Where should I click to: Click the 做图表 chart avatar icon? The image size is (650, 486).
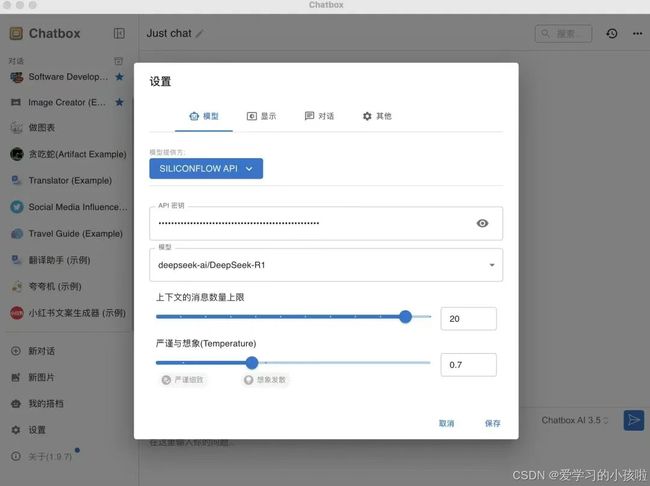pos(17,128)
